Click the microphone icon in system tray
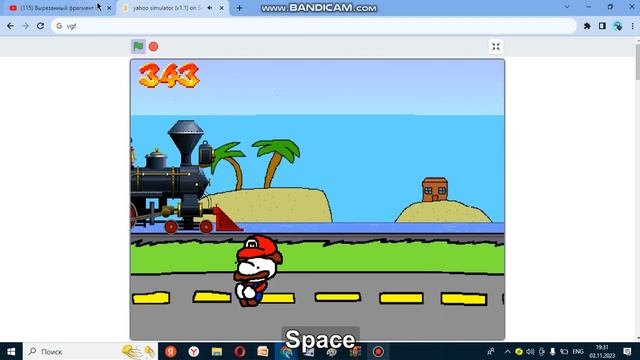 (553, 351)
